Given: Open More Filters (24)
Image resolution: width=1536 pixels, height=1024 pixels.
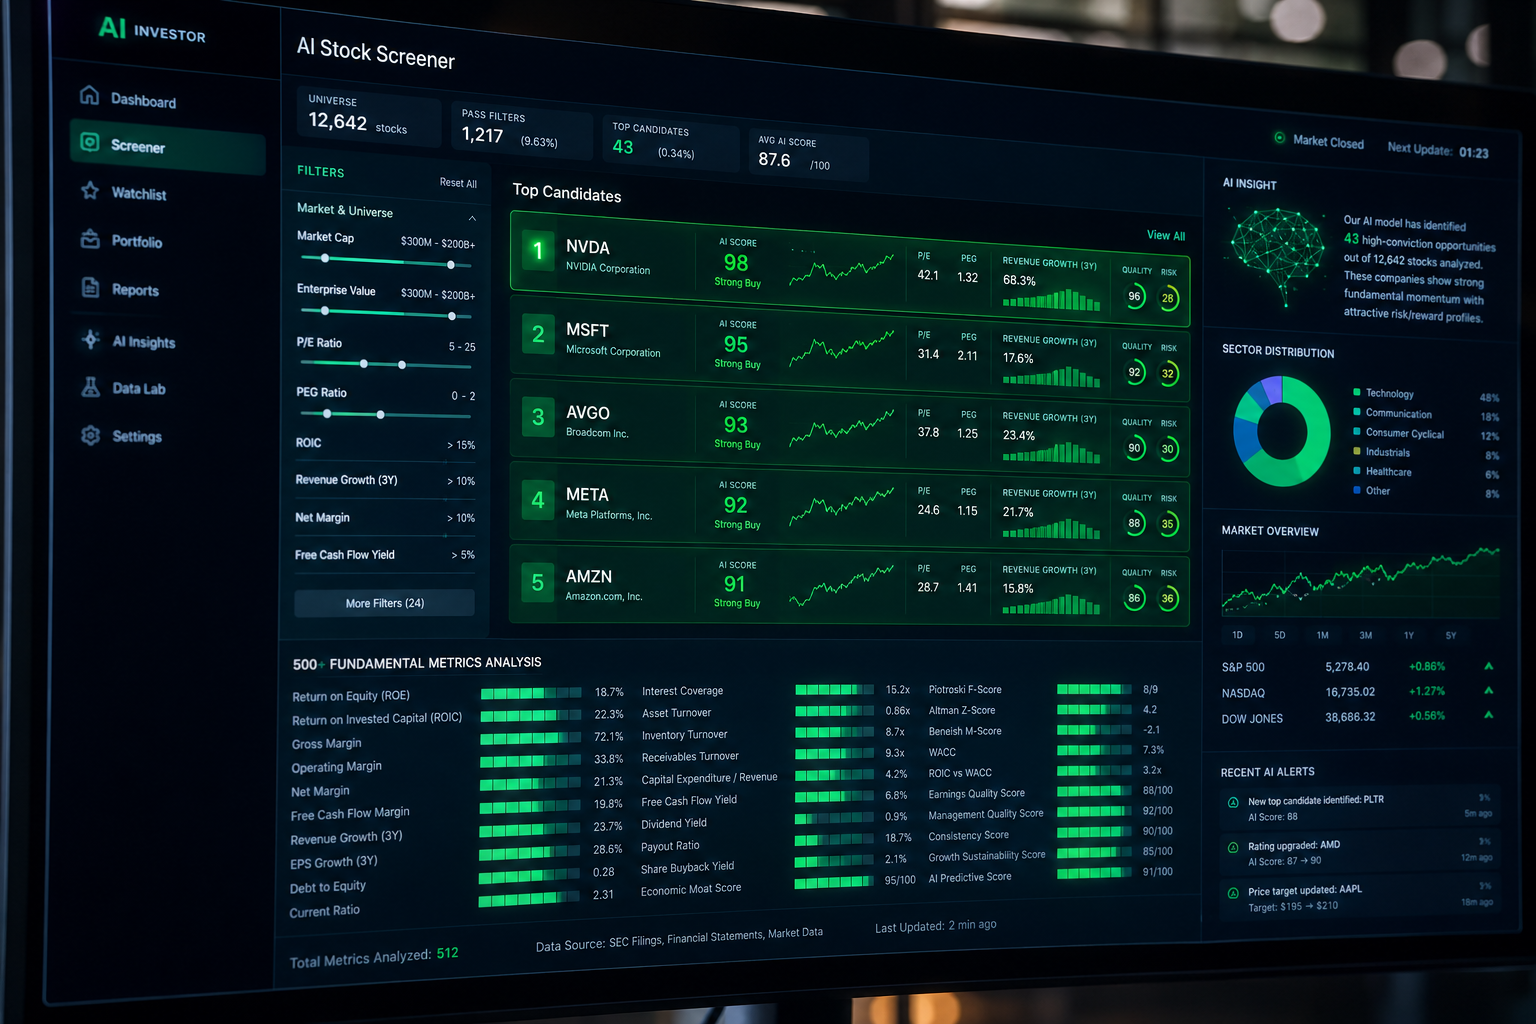Looking at the screenshot, I should point(384,603).
